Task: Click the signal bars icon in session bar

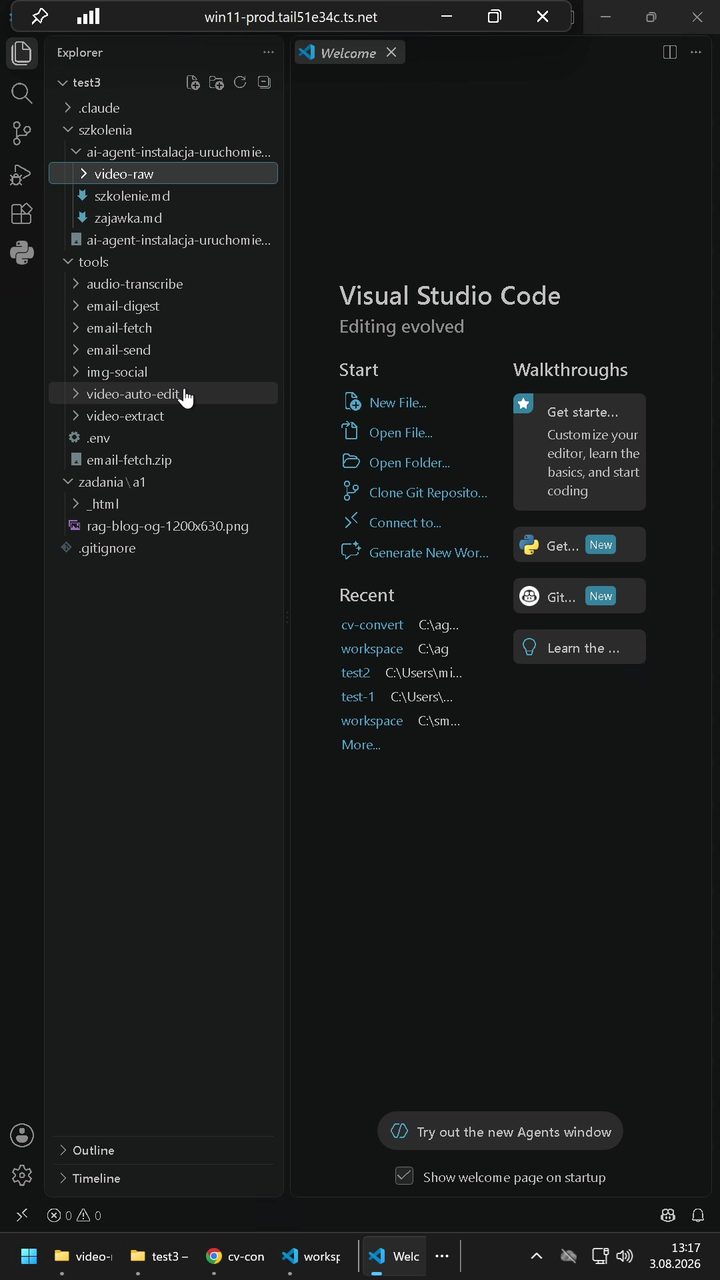Action: click(x=88, y=16)
